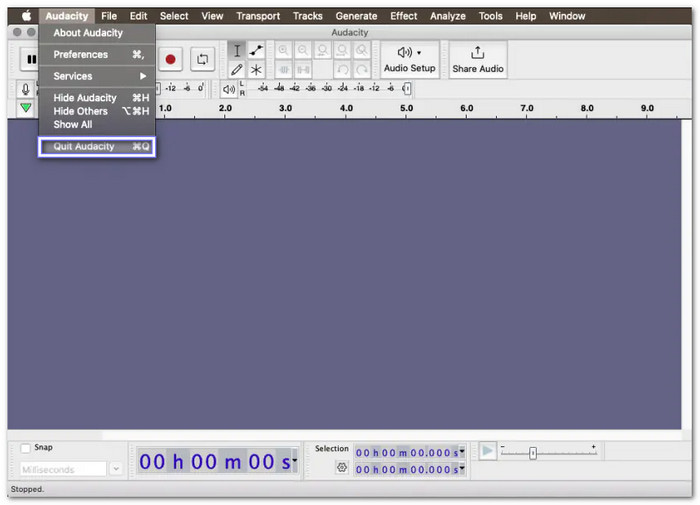Choose About Audacity from the menu
The height and width of the screenshot is (505, 700).
pos(97,33)
